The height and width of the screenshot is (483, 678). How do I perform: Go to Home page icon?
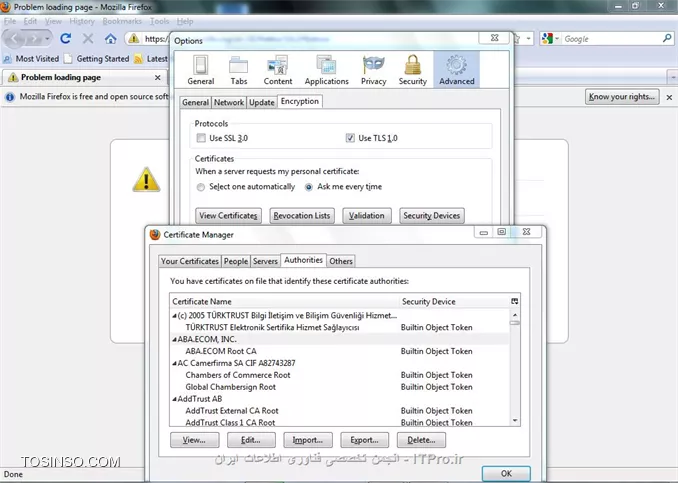[x=111, y=39]
